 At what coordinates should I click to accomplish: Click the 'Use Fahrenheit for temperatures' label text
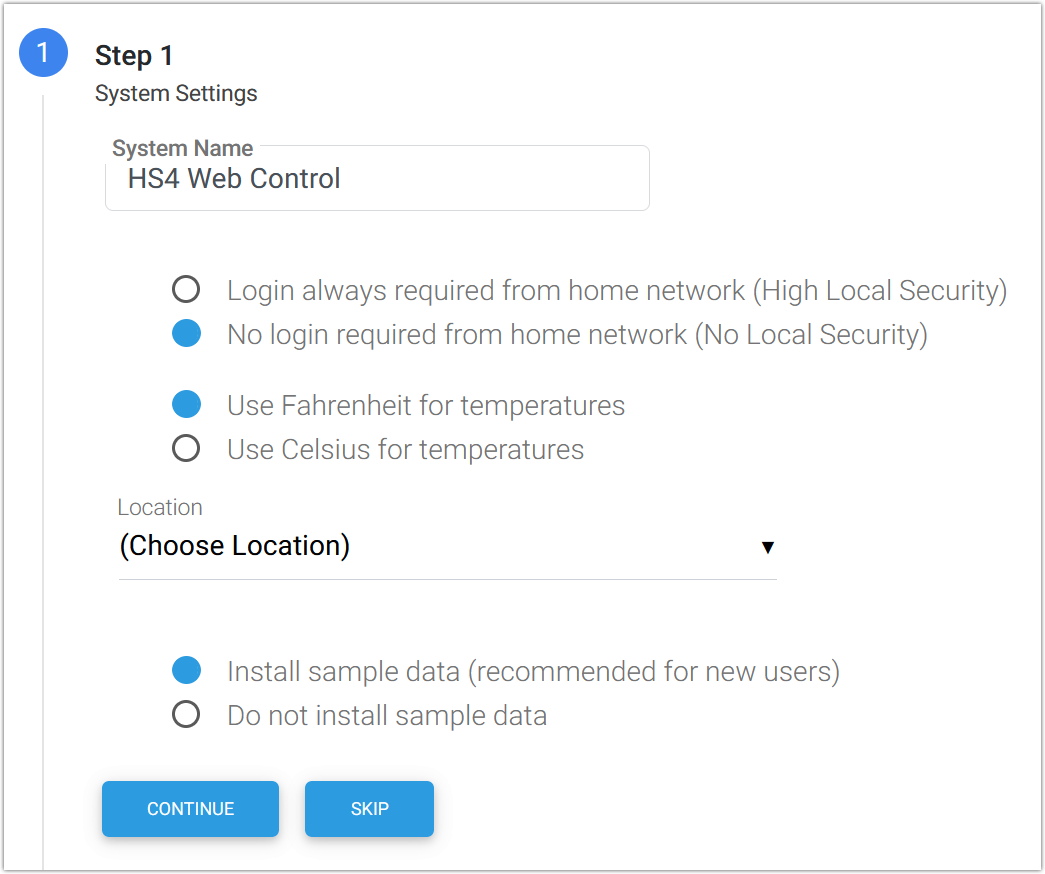click(425, 405)
